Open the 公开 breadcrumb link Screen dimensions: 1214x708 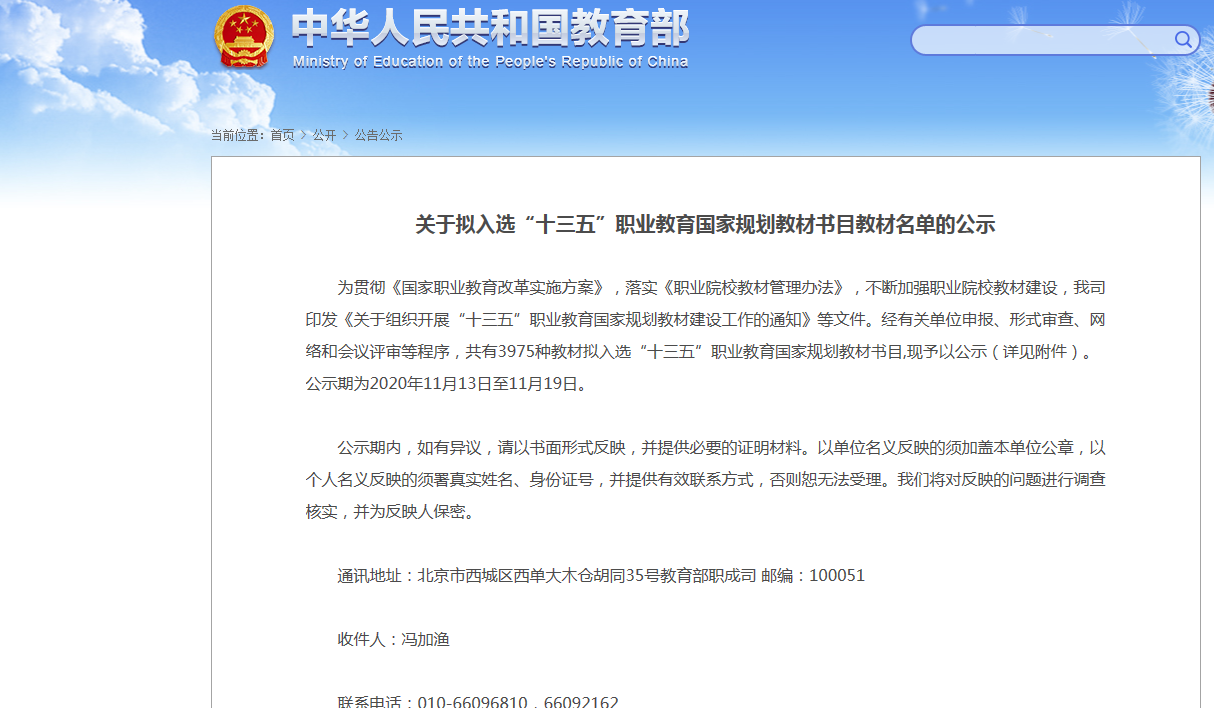[x=324, y=135]
